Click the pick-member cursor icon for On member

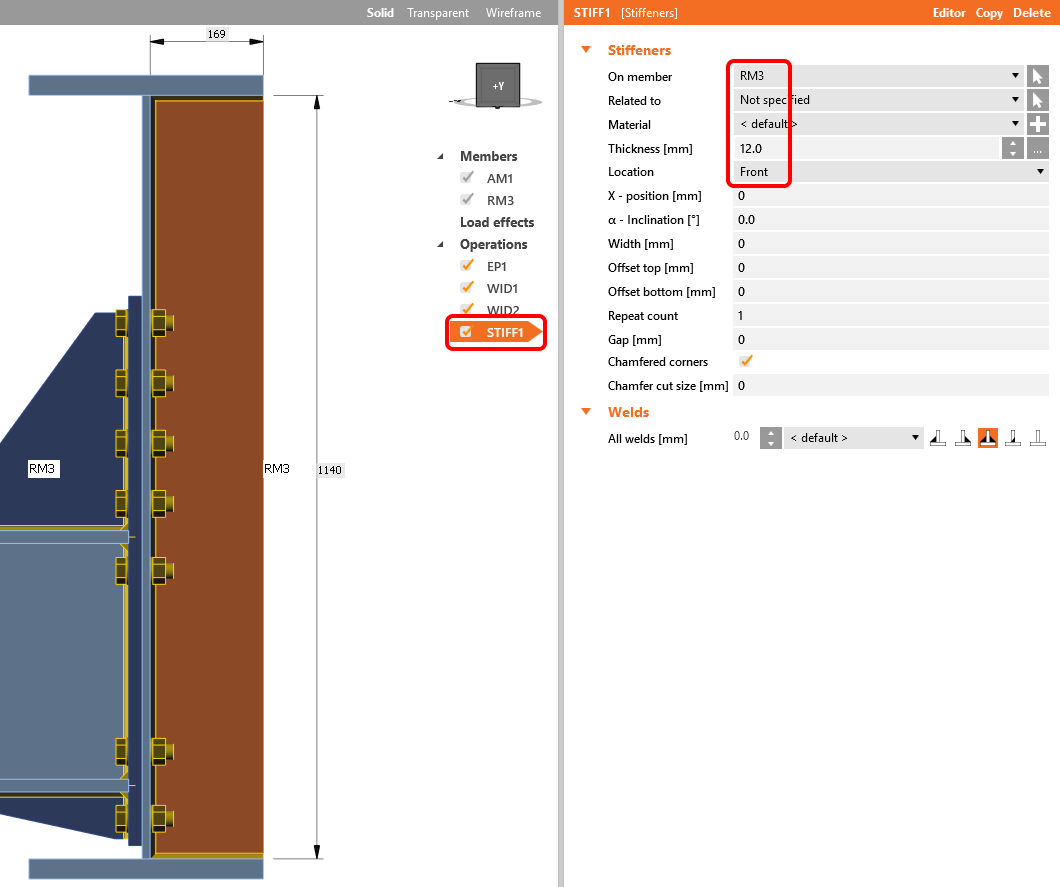1037,76
